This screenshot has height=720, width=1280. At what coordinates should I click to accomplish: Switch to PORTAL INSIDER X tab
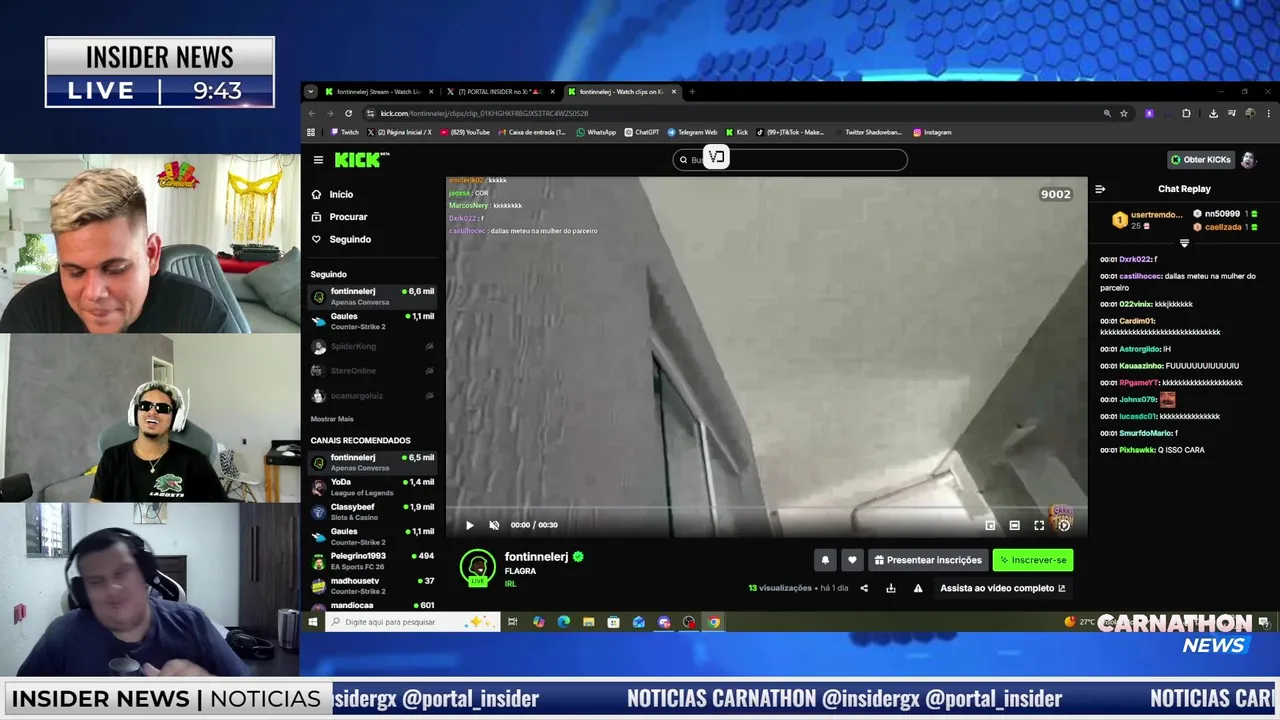pos(500,92)
